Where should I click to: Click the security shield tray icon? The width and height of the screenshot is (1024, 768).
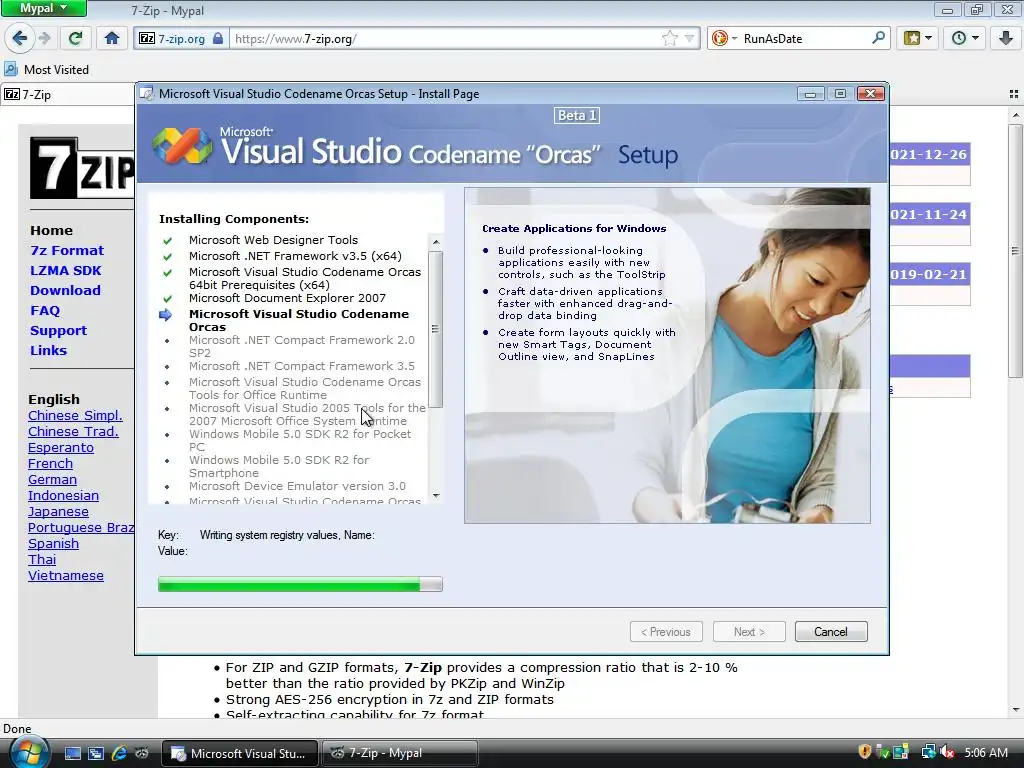click(865, 752)
